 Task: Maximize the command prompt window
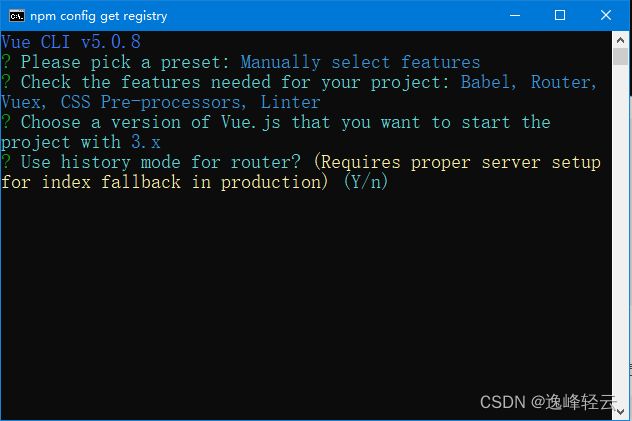560,15
